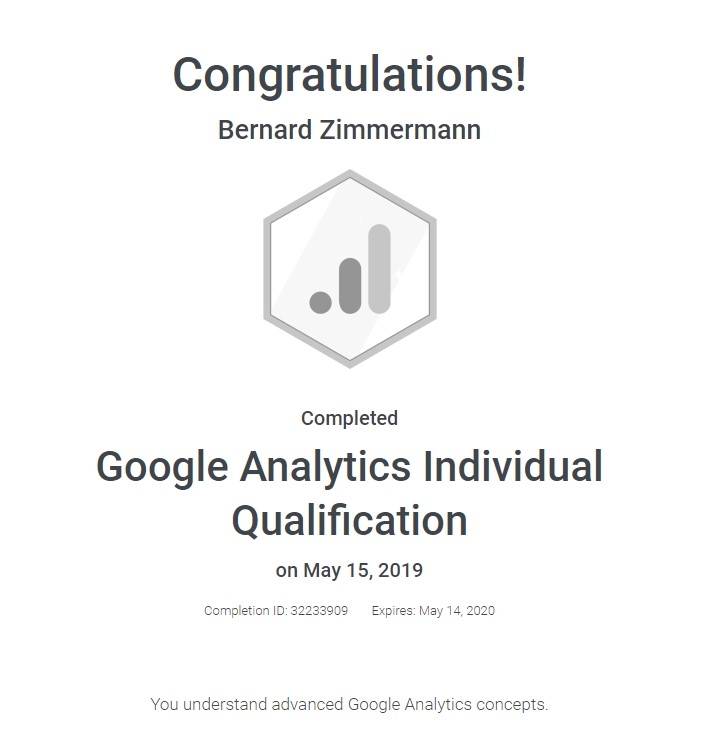704x744 pixels.
Task: Select the small dot in Analytics logo
Action: coord(321,302)
